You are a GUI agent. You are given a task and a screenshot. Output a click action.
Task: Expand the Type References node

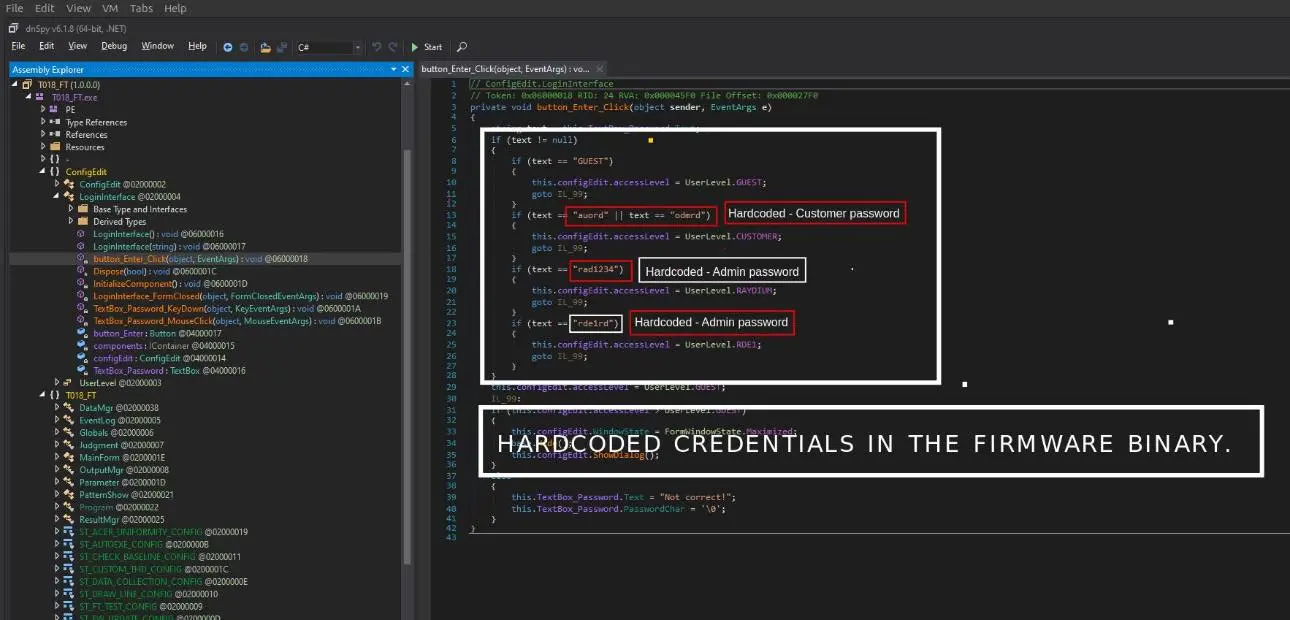pyautogui.click(x=43, y=122)
